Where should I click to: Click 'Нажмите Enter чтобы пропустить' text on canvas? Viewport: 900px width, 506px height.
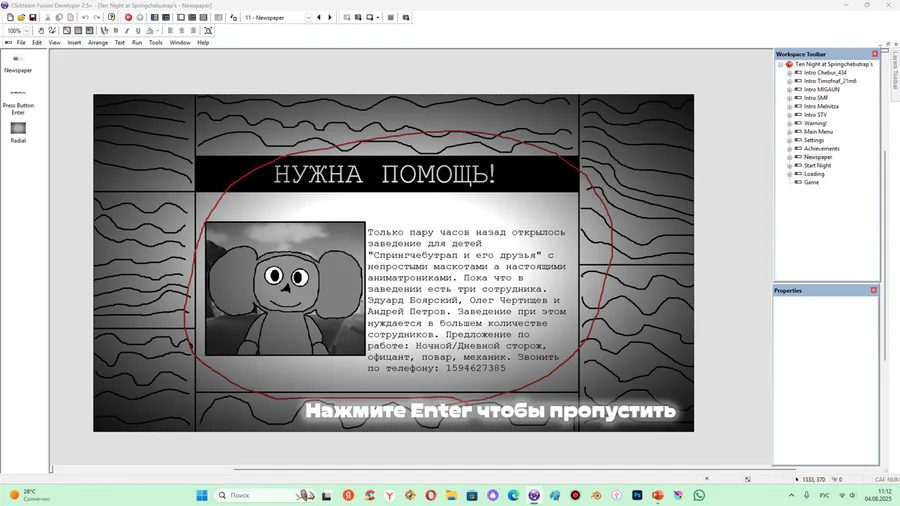click(x=490, y=411)
